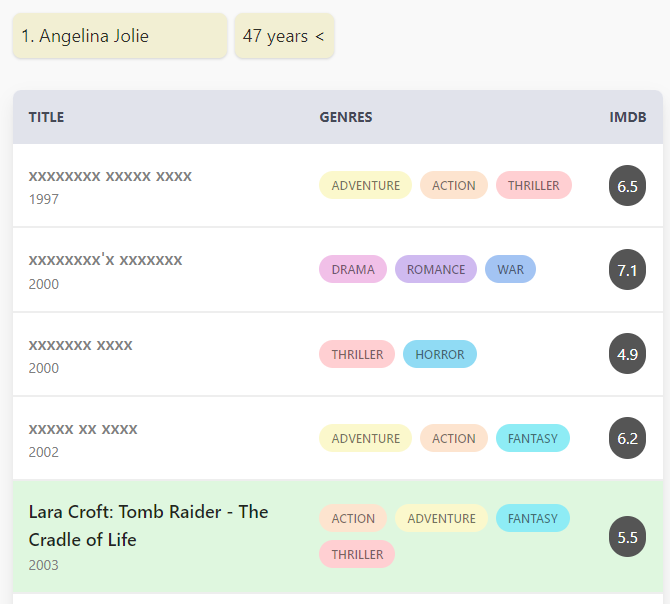Select the HORROR genre tag
The height and width of the screenshot is (604, 670).
(x=440, y=354)
